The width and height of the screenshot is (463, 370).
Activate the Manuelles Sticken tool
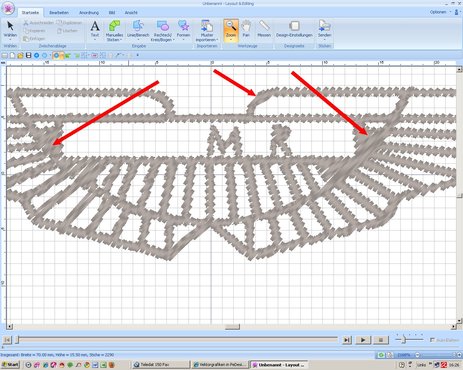click(114, 30)
